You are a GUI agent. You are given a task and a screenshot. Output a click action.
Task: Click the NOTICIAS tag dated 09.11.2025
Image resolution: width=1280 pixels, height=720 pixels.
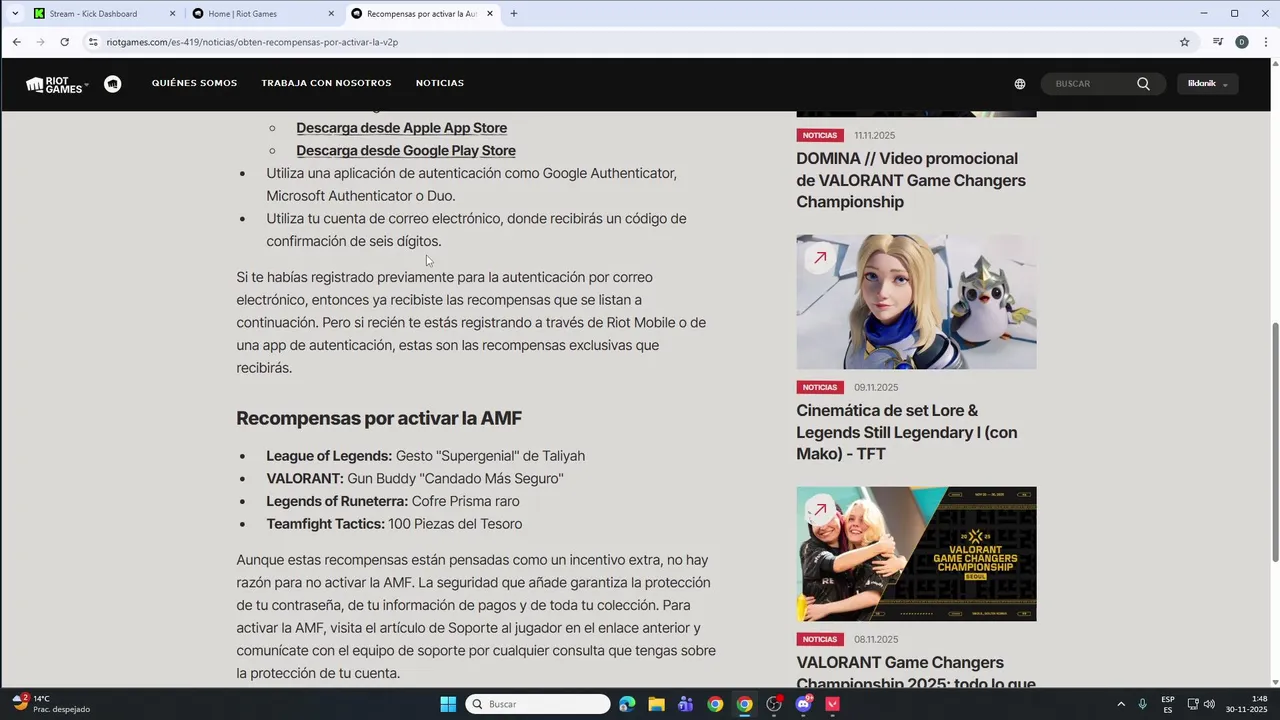[819, 387]
